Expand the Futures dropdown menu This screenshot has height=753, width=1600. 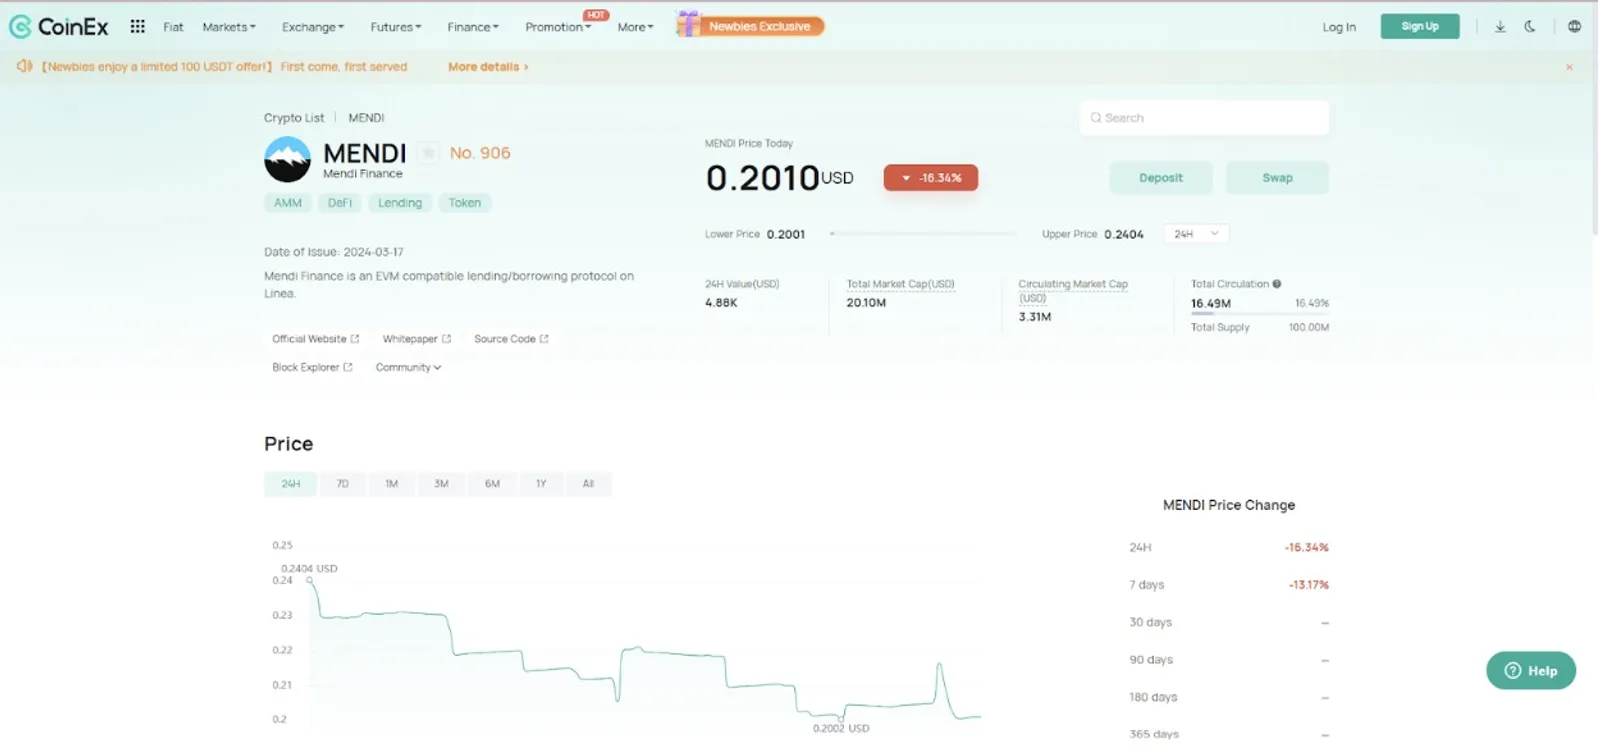click(x=396, y=27)
